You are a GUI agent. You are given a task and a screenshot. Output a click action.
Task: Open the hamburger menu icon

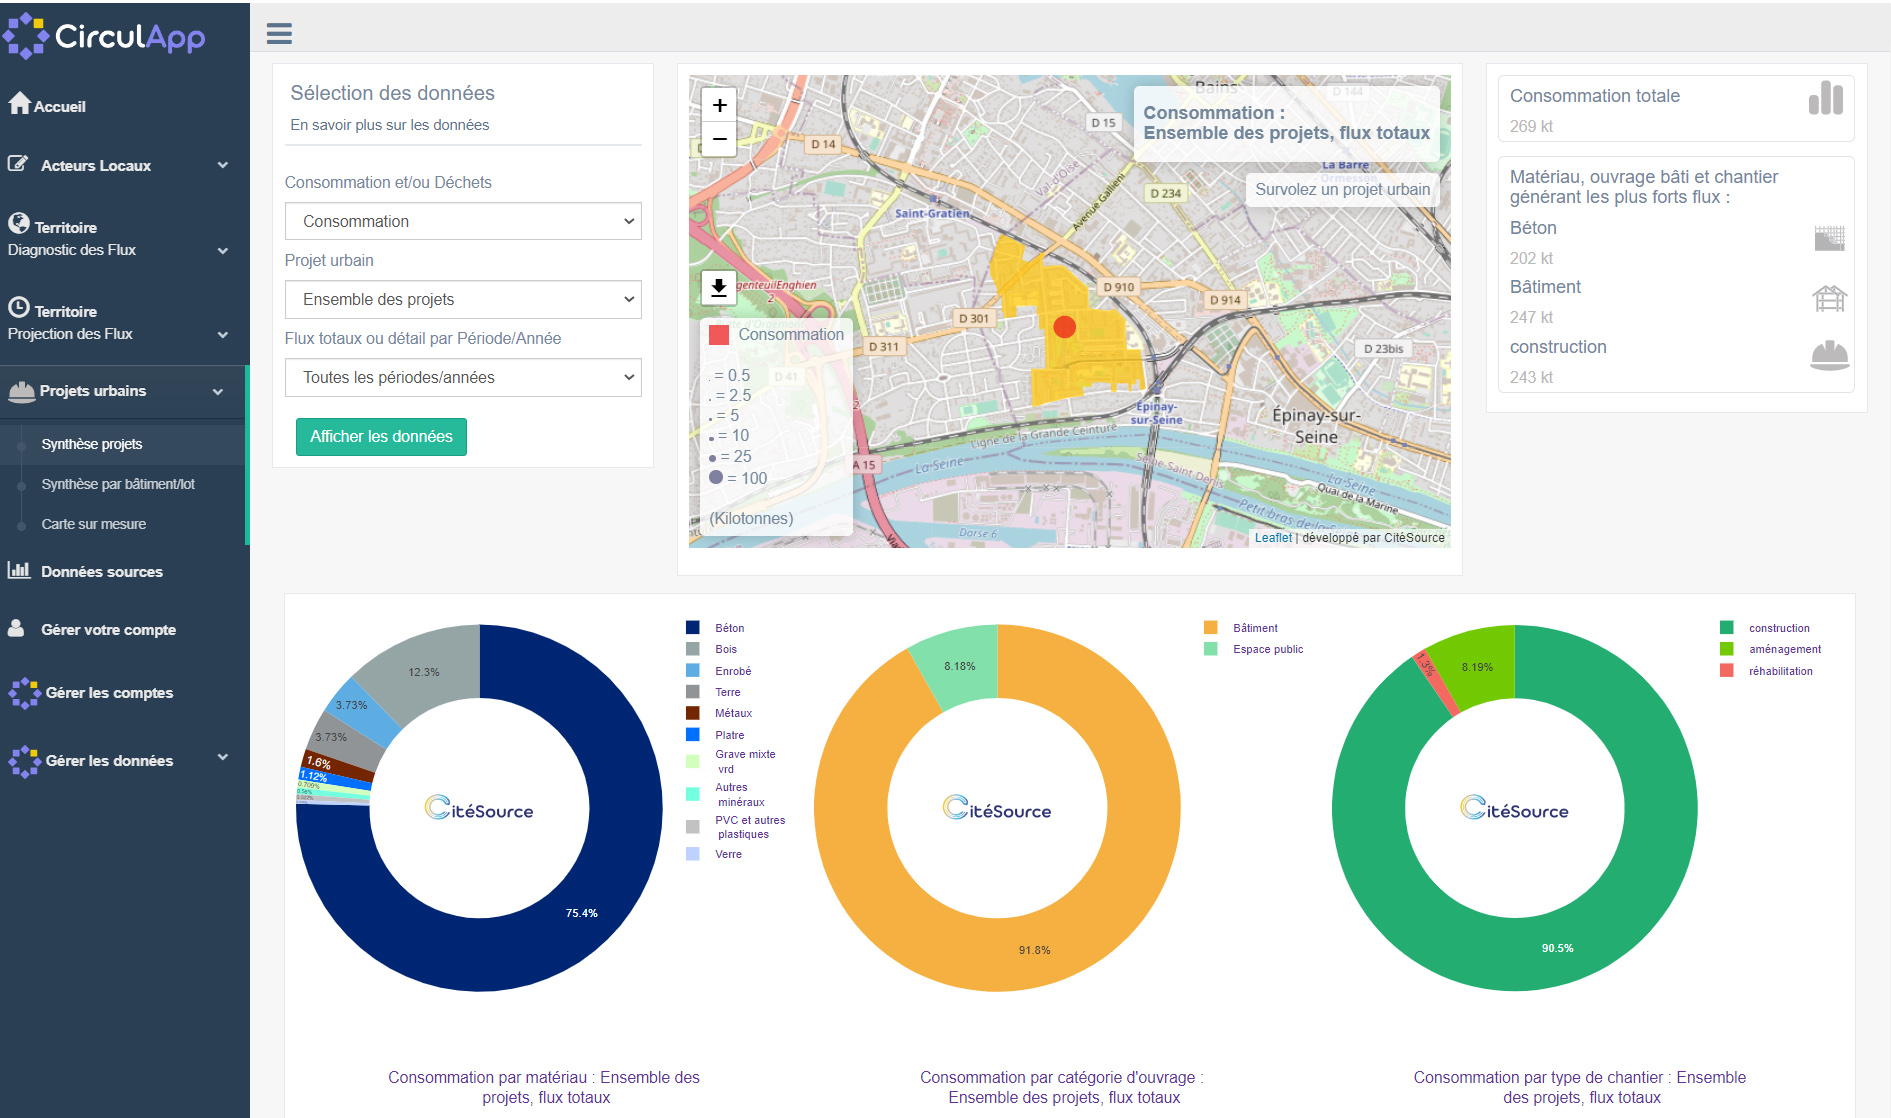coord(279,34)
